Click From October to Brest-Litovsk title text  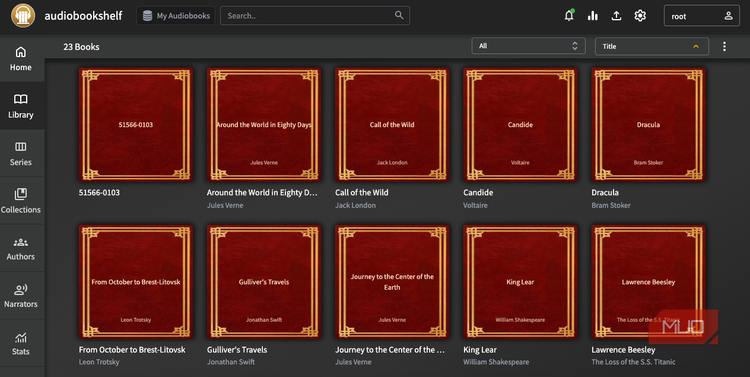[132, 350]
